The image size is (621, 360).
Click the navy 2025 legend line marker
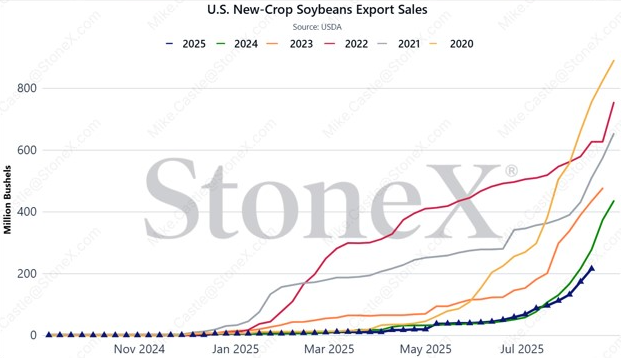(x=170, y=44)
